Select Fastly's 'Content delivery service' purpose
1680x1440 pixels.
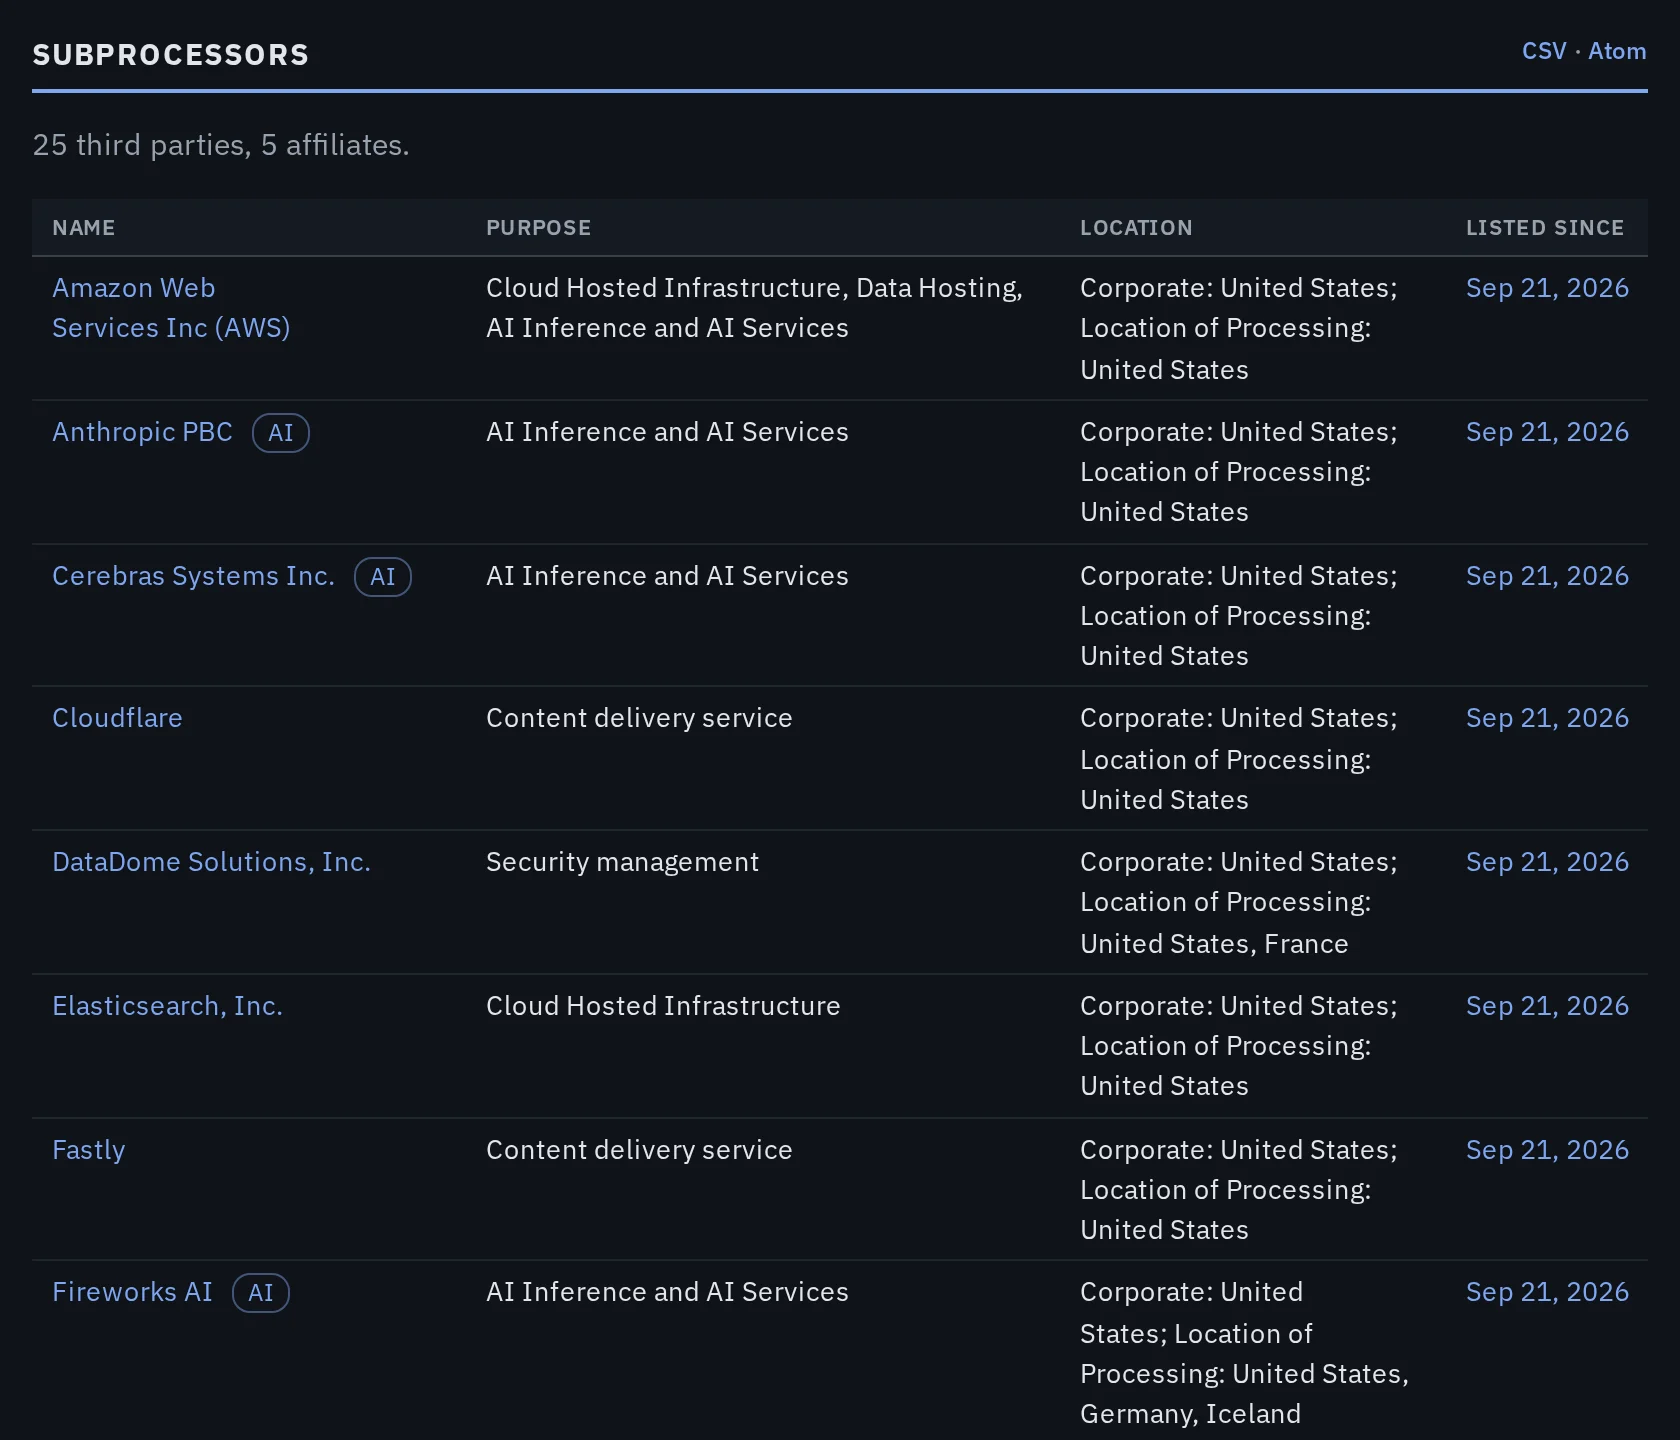click(639, 1150)
